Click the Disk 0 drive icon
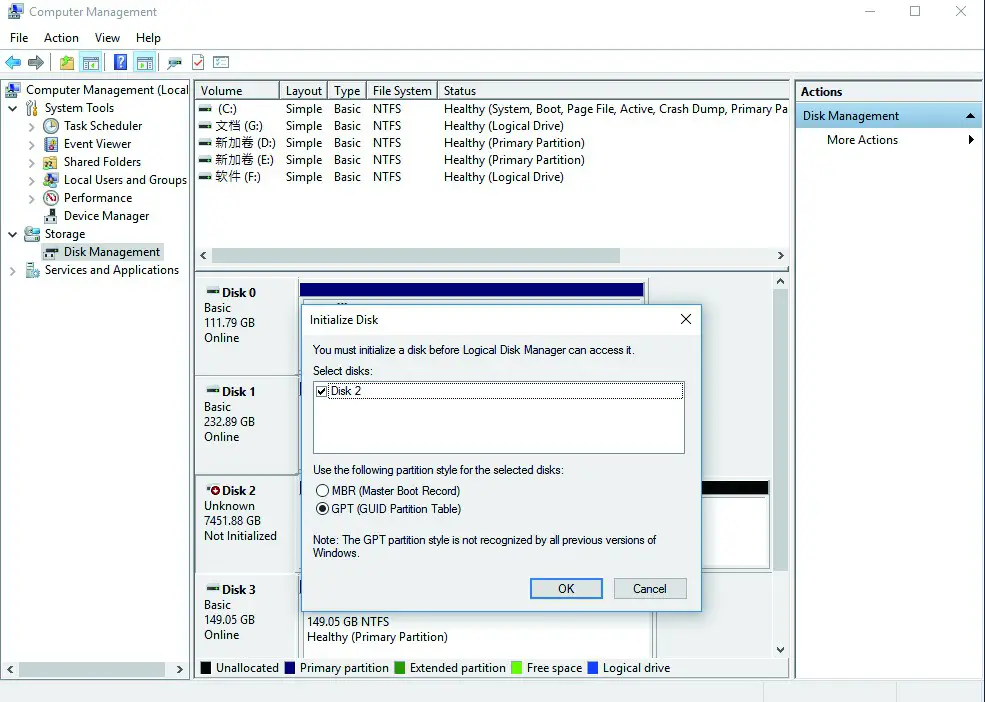 pos(213,292)
